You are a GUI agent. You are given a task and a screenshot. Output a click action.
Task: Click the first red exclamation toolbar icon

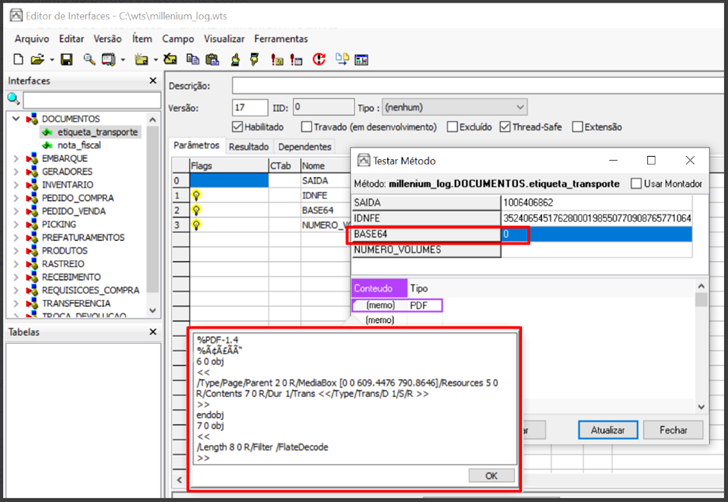[x=277, y=59]
